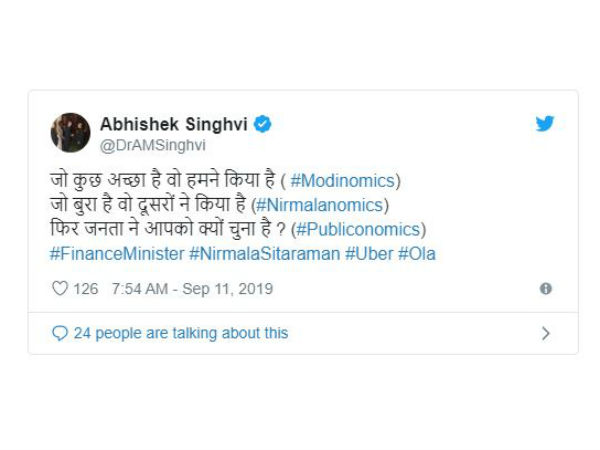Screen dimensions: 600x450
Task: Visit the @DrAMSinghvi handle
Action: (152, 145)
